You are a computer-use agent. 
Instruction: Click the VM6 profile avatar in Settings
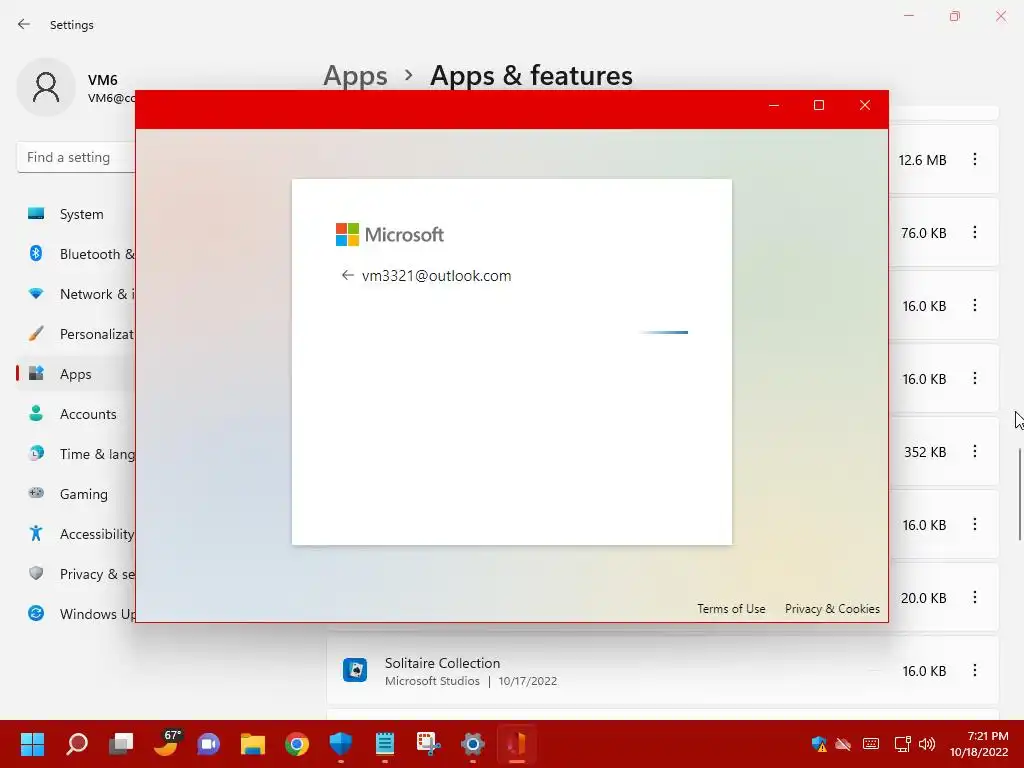coord(46,87)
